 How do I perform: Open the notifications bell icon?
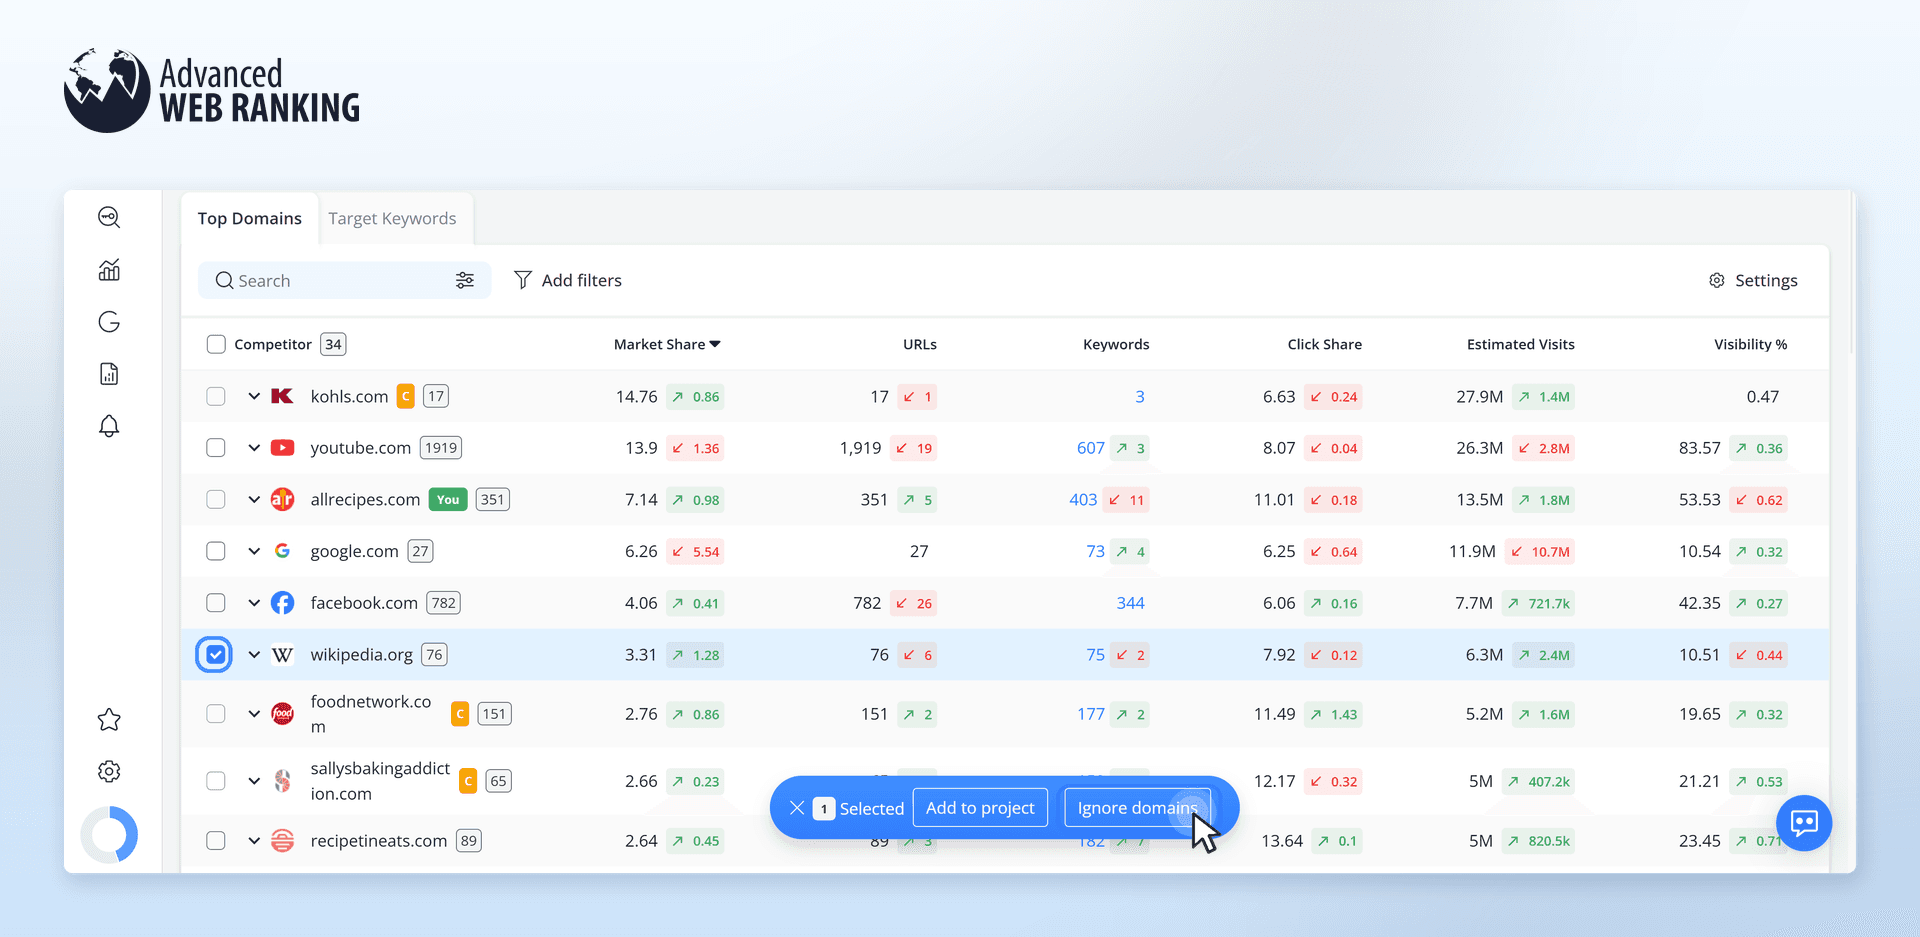(109, 426)
